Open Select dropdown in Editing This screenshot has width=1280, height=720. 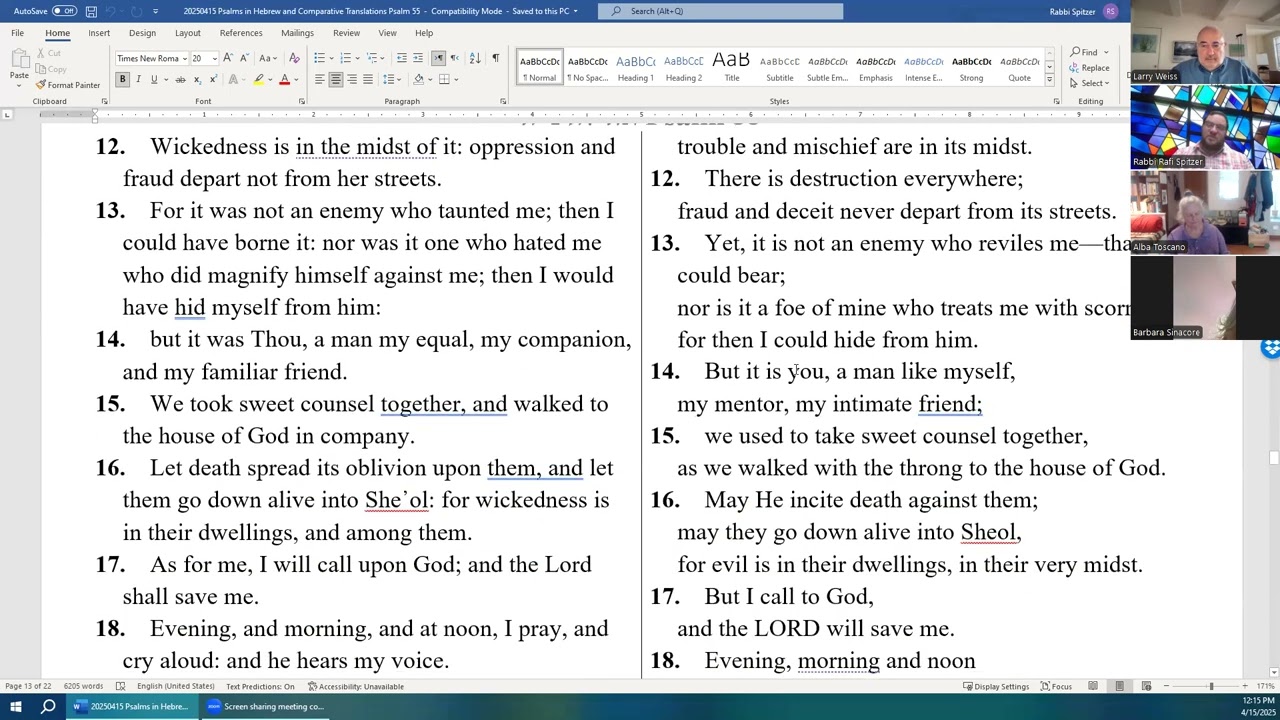1090,83
